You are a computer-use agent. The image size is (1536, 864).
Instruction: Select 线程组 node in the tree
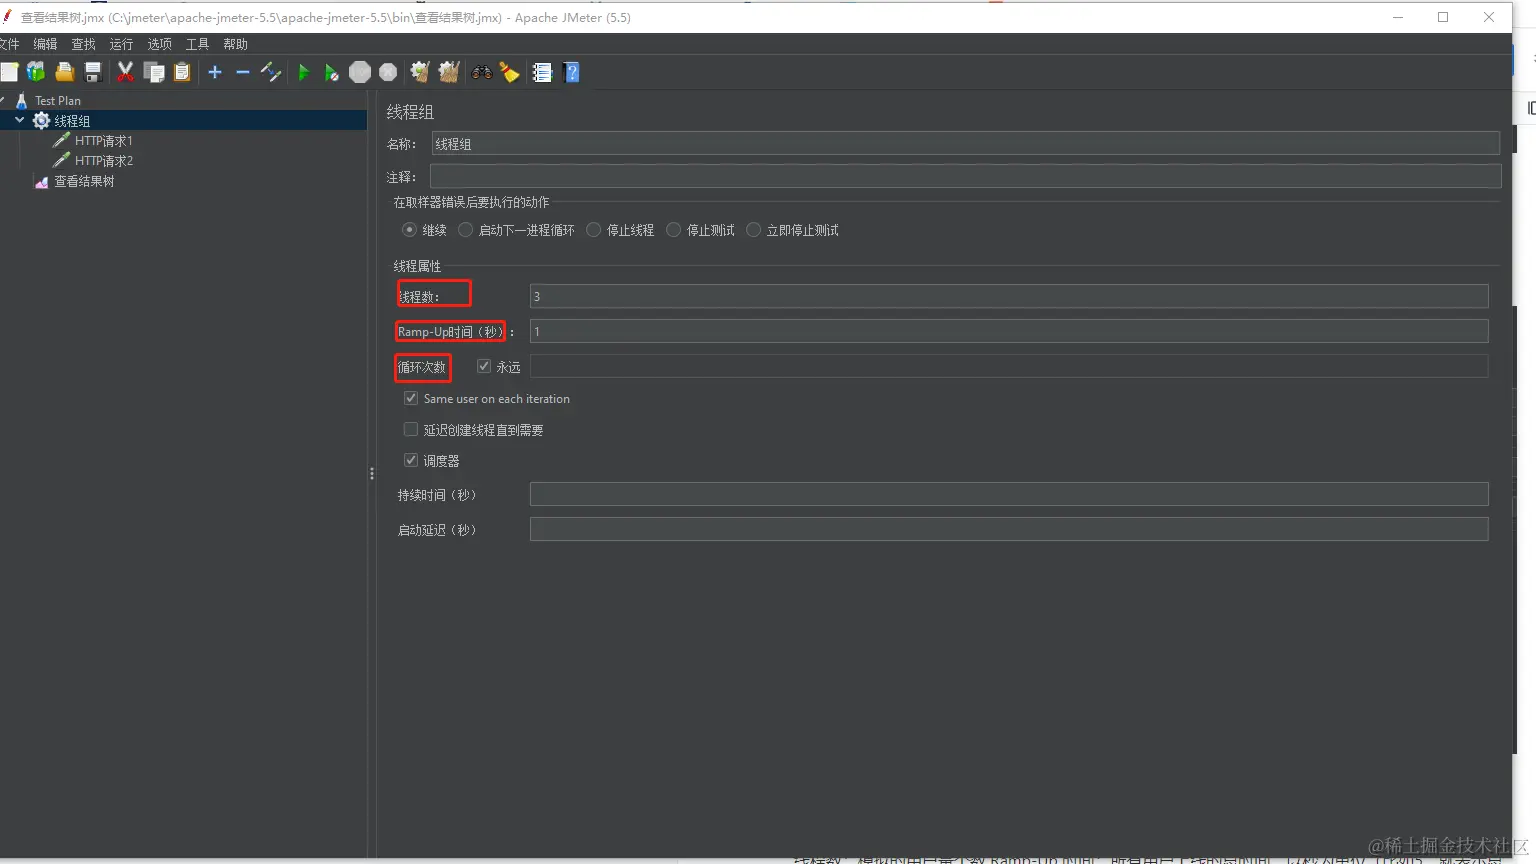[x=72, y=121]
